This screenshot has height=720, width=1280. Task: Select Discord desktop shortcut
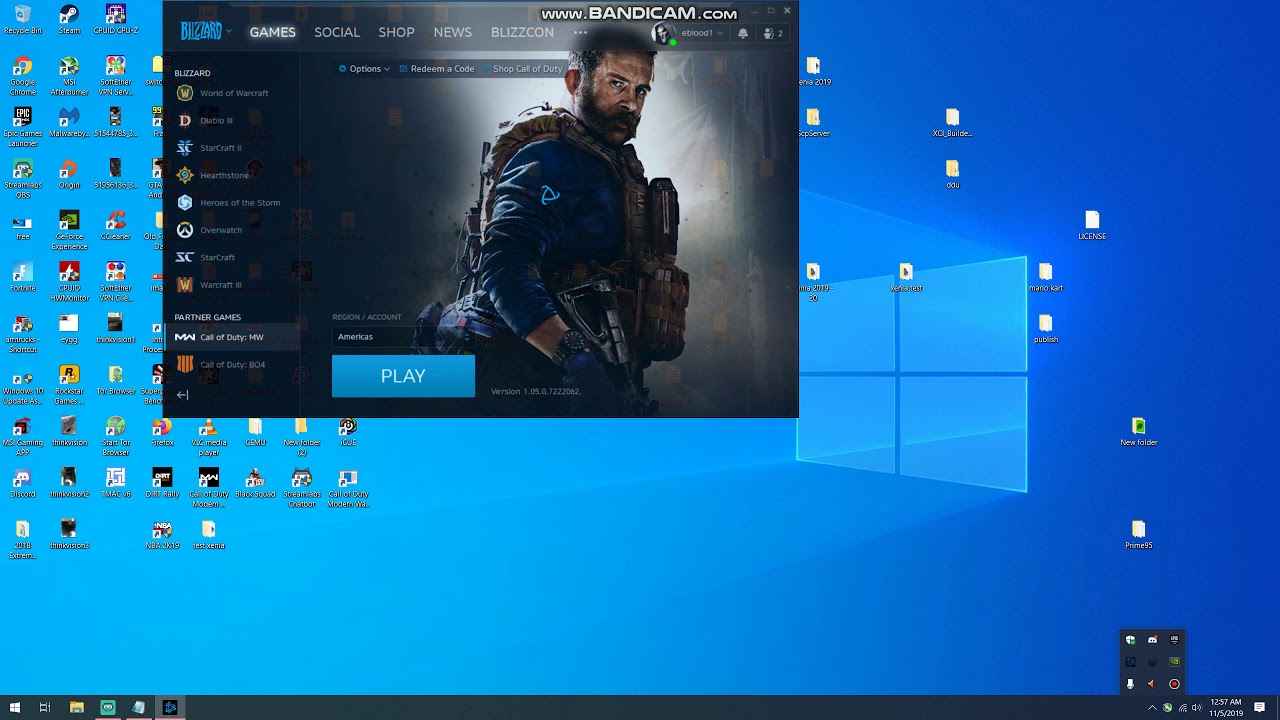(22, 483)
